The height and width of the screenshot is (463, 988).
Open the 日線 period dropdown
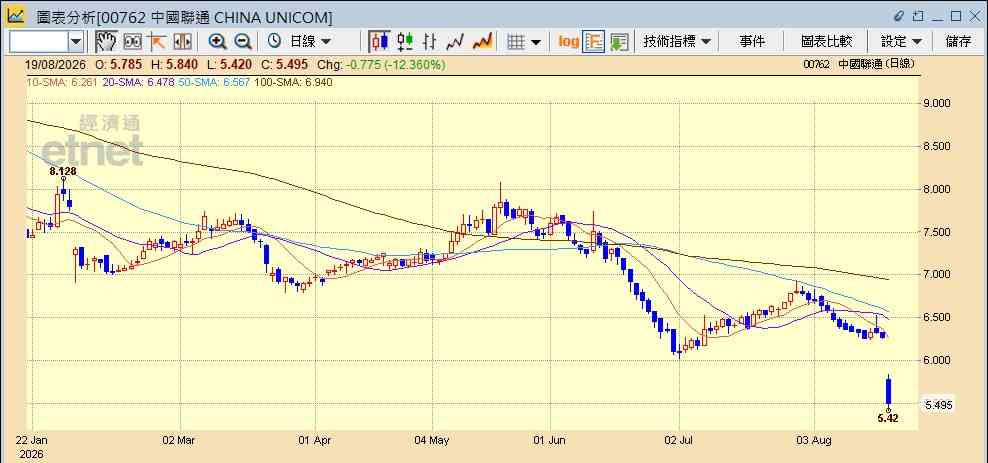[x=309, y=42]
